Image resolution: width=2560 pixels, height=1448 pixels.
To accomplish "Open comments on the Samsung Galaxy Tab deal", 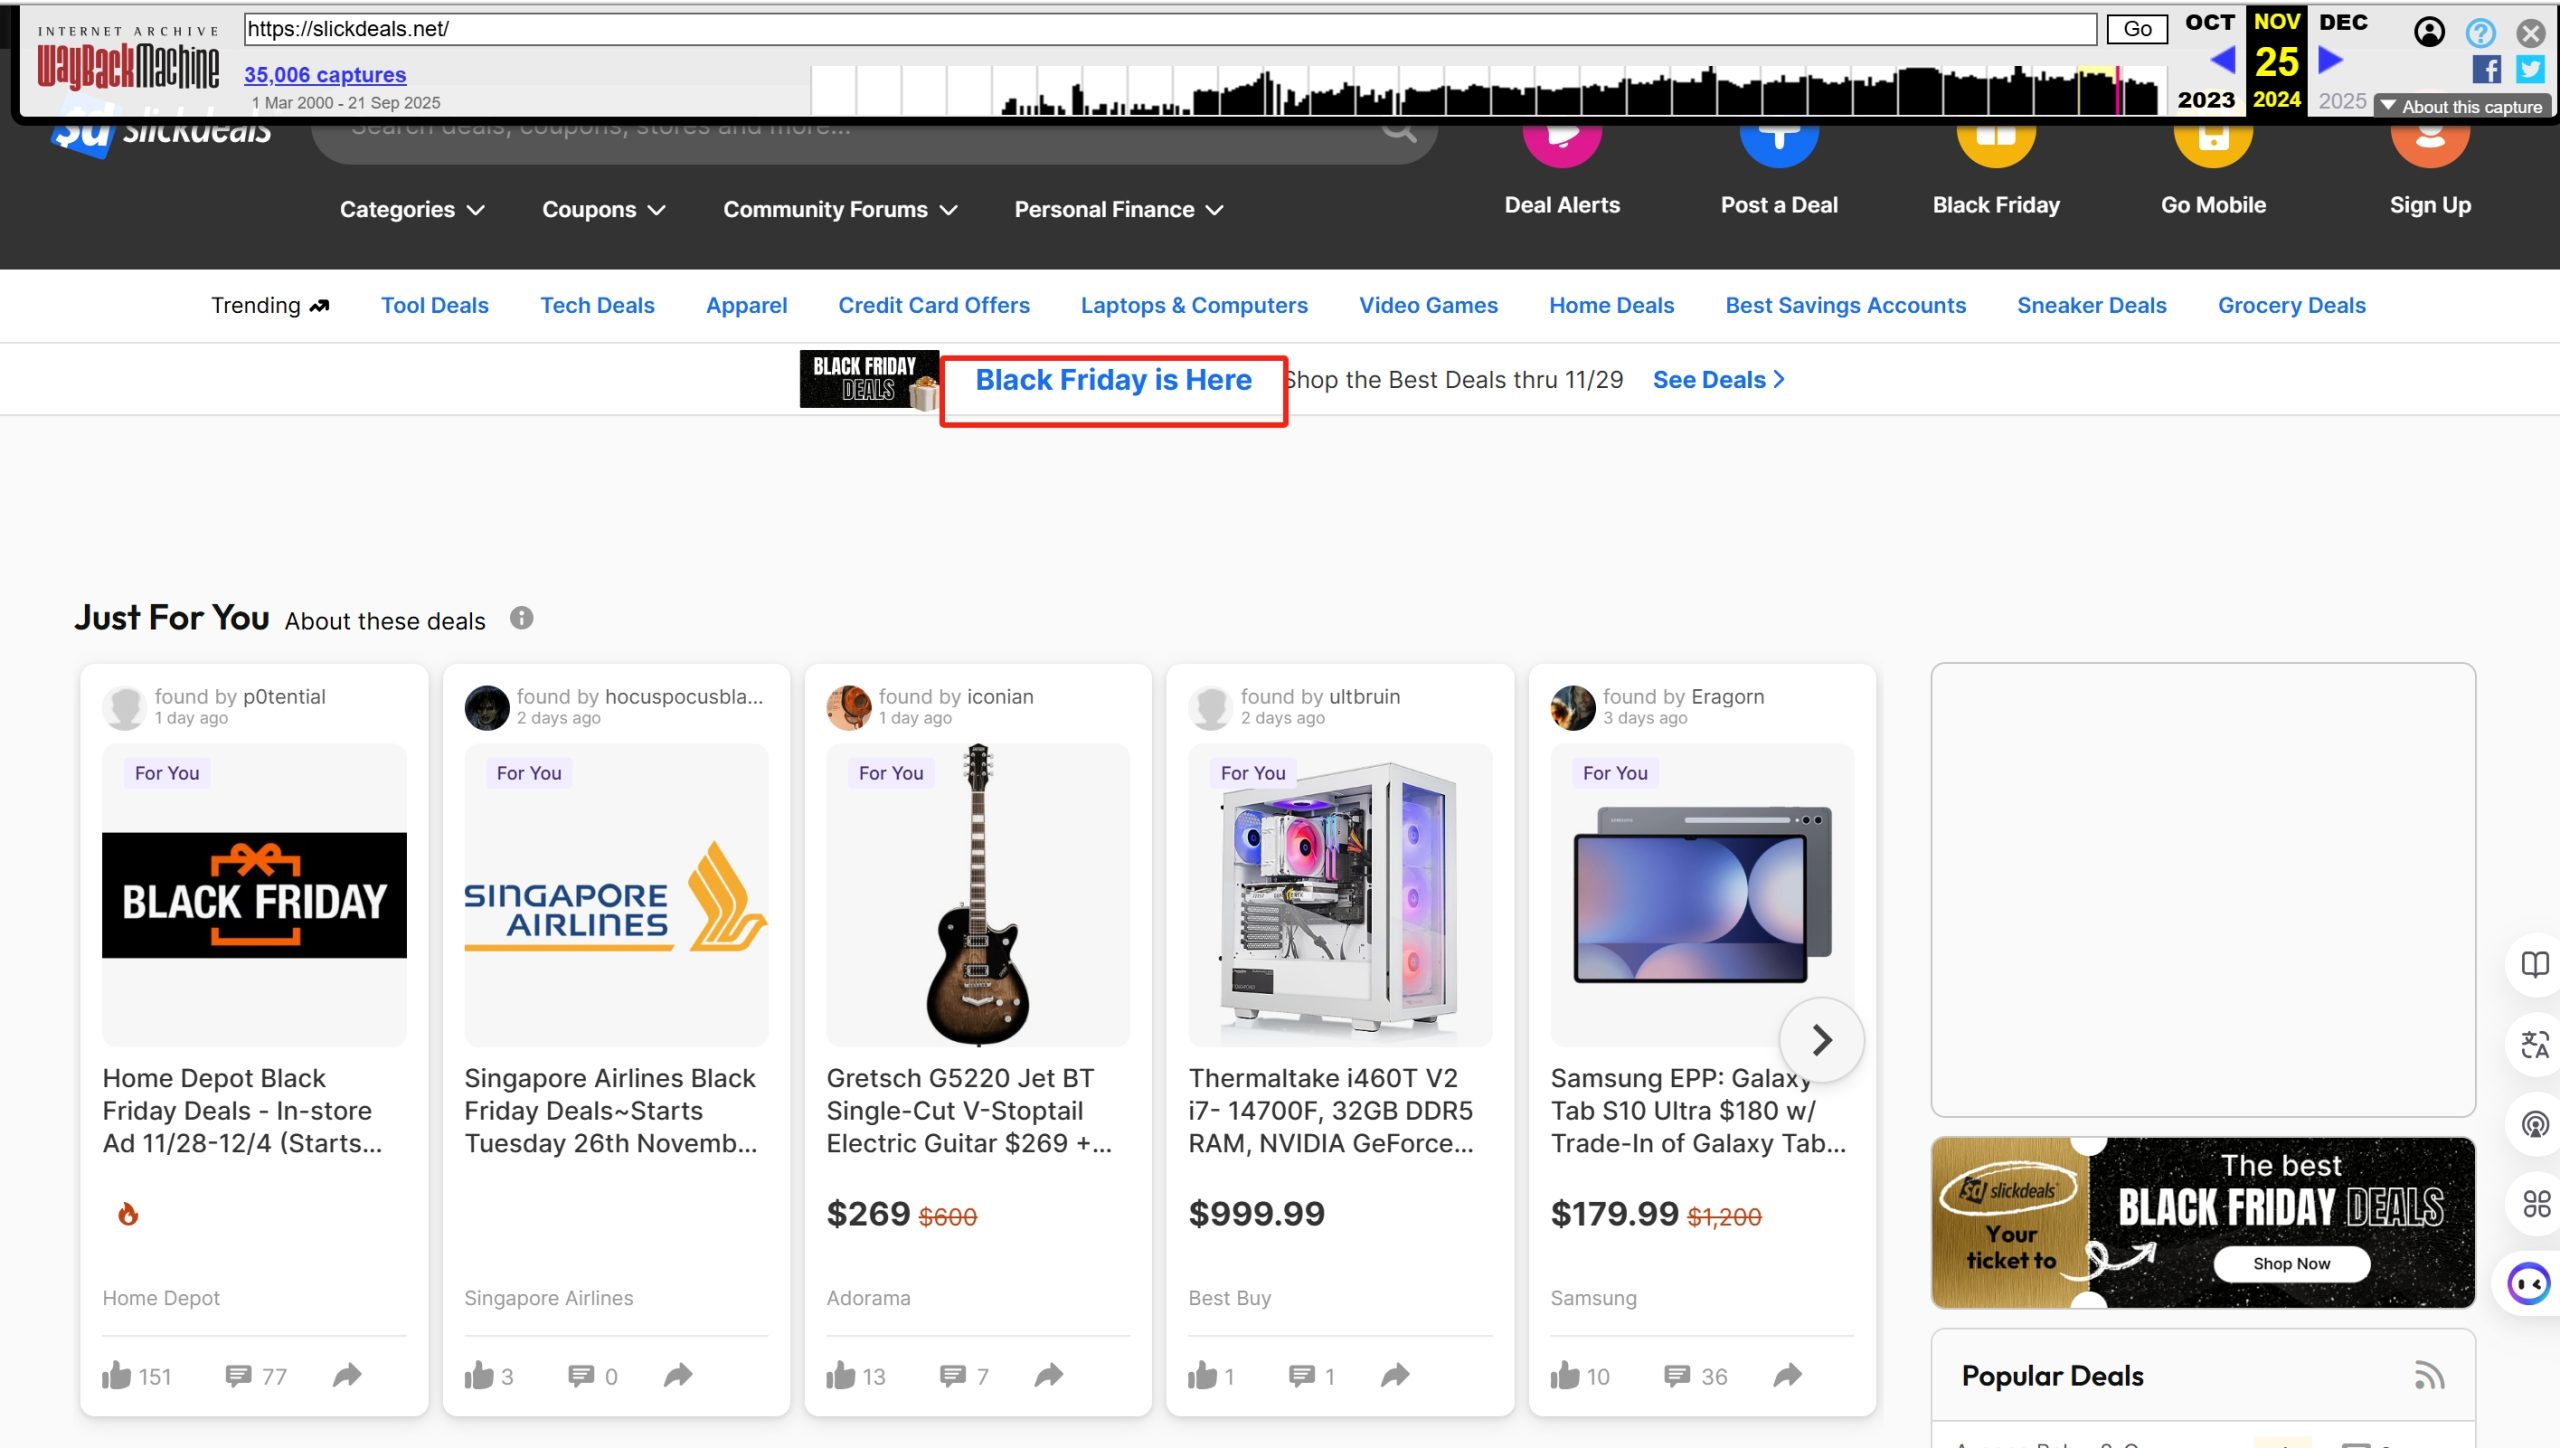I will [x=1677, y=1376].
